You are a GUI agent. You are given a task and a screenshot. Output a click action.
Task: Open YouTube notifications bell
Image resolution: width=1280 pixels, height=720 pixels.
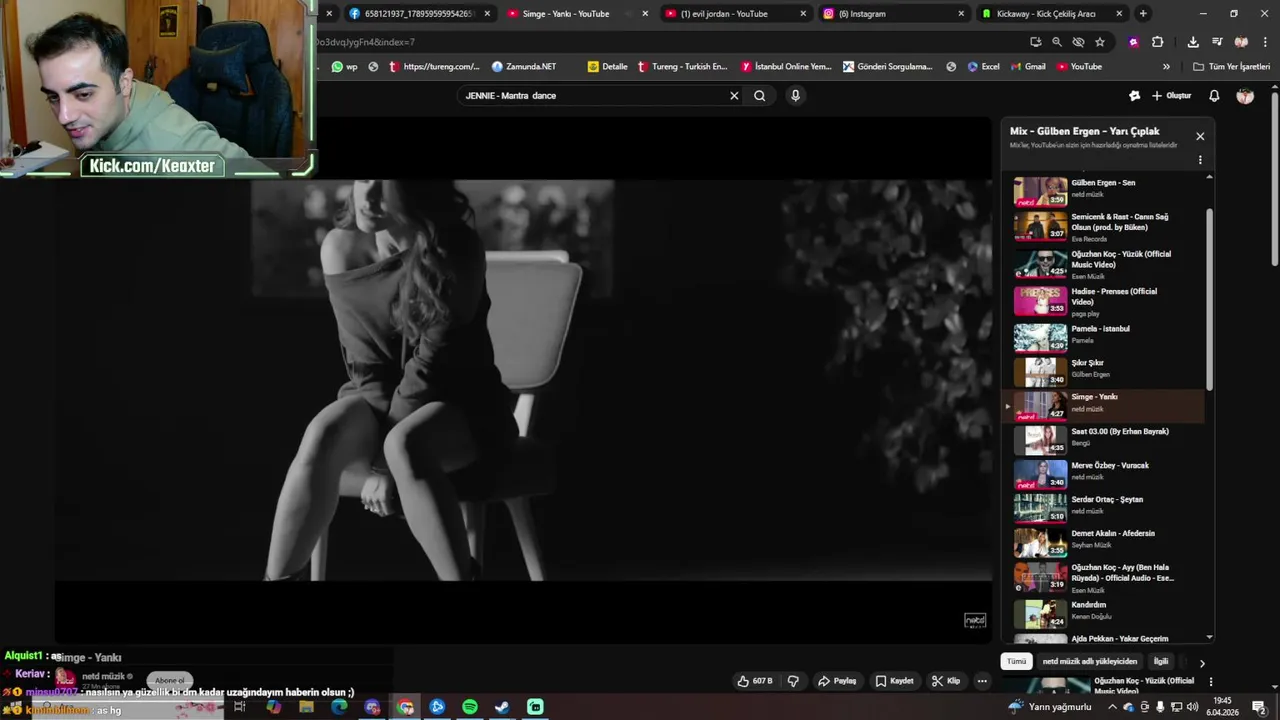pyautogui.click(x=1214, y=96)
